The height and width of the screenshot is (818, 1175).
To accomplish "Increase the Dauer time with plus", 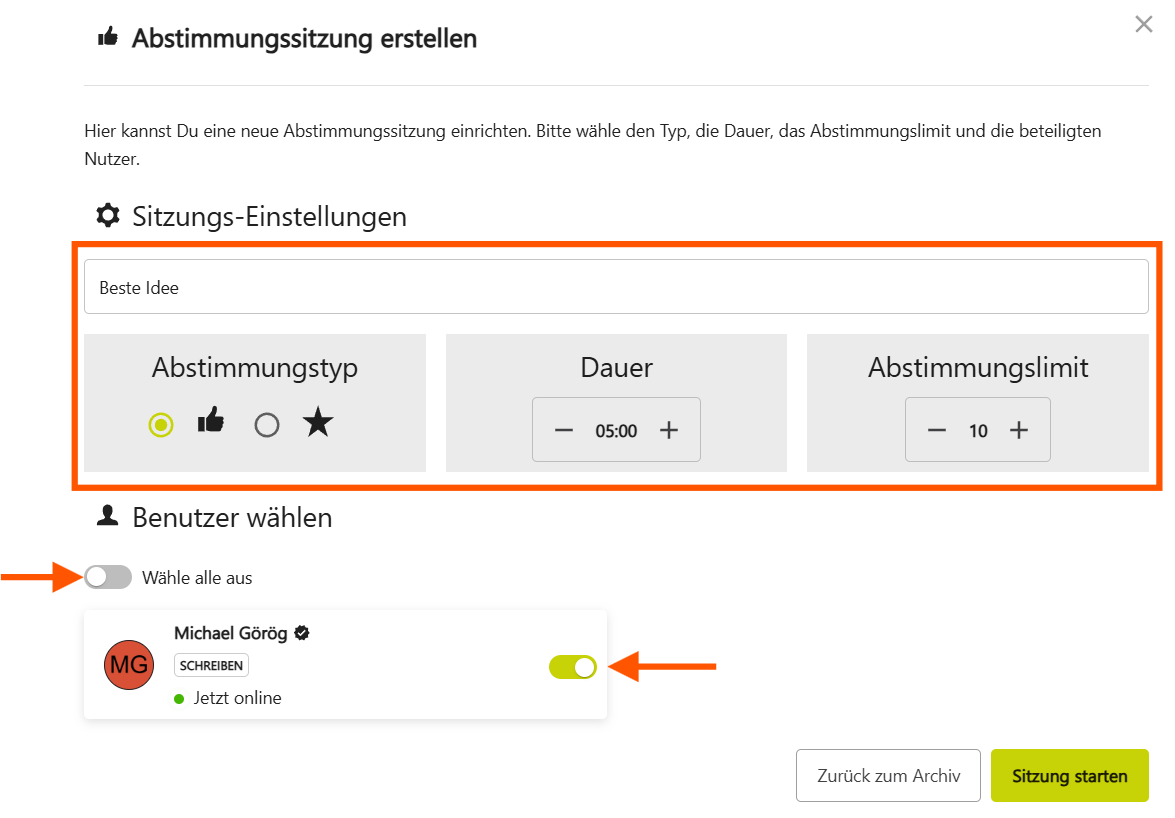I will pyautogui.click(x=669, y=431).
